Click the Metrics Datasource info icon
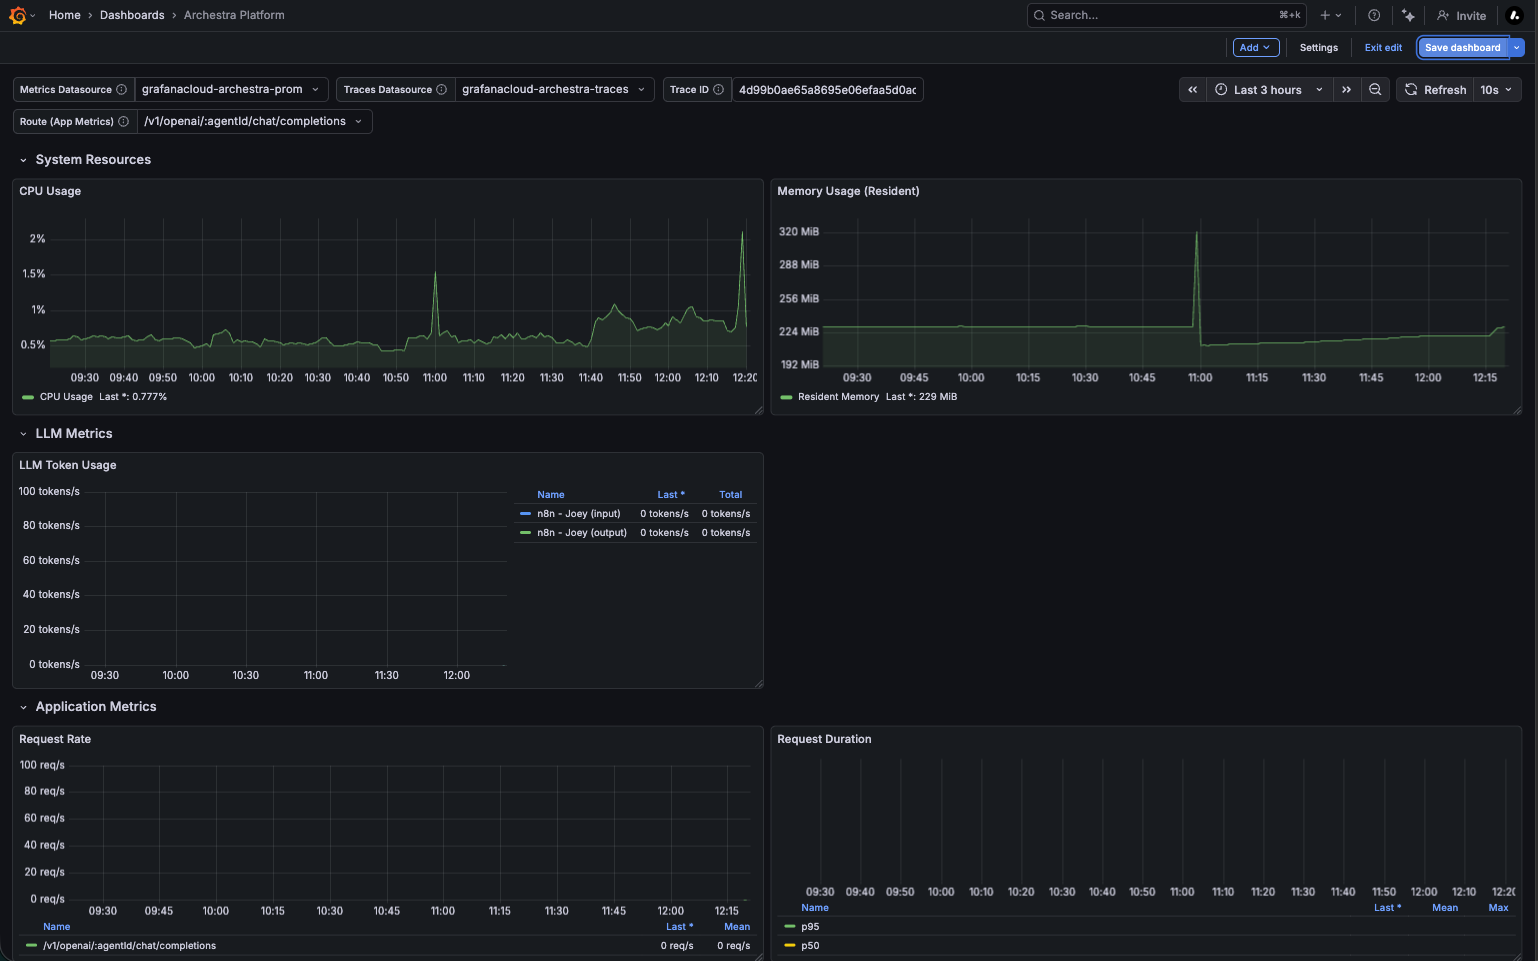This screenshot has width=1538, height=961. [x=121, y=90]
